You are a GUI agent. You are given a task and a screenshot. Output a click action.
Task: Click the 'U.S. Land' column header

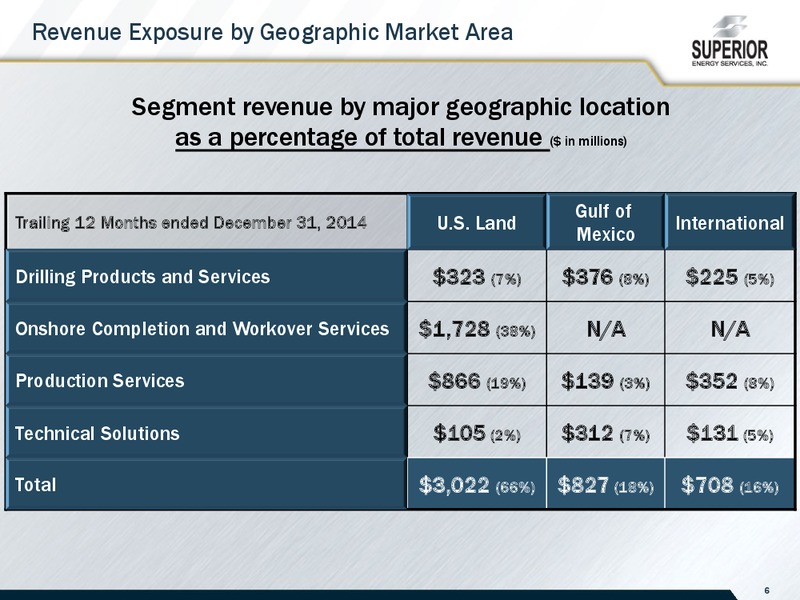(477, 222)
